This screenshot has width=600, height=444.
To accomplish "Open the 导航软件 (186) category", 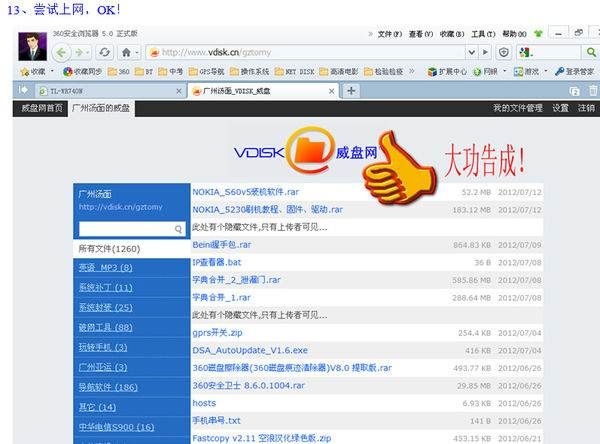I will 108,387.
